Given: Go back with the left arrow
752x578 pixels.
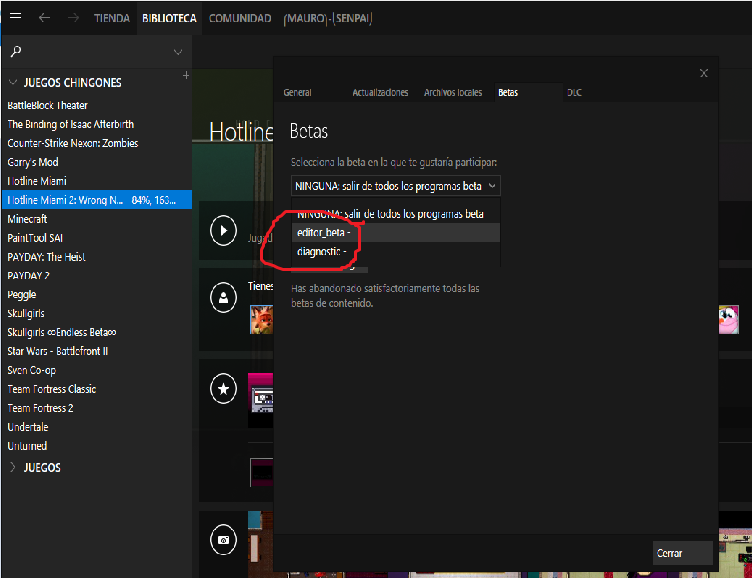Looking at the screenshot, I should pos(44,18).
